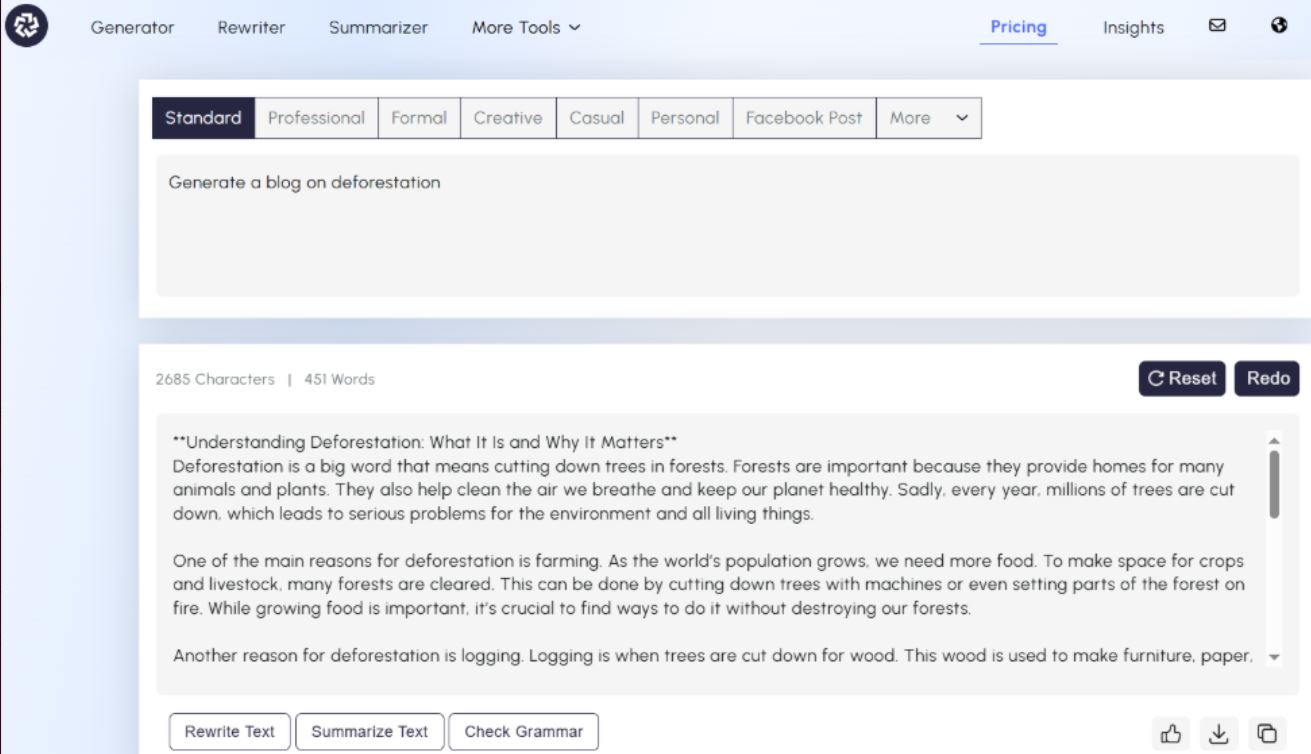This screenshot has height=754, width=1311.
Task: Click the Rewrite Text button
Action: coord(229,732)
